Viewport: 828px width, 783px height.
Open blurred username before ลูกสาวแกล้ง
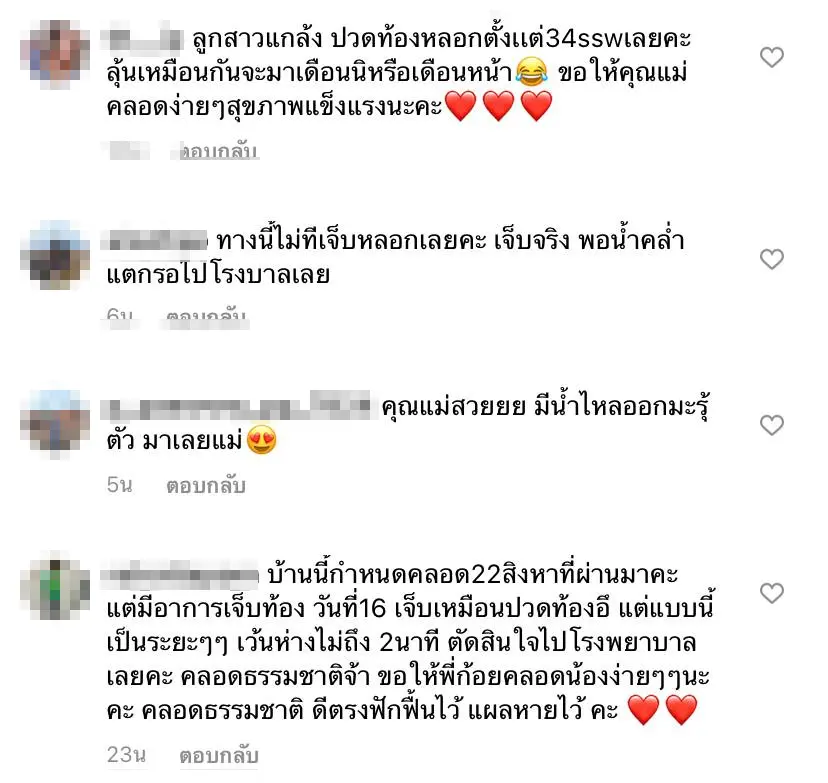(143, 40)
